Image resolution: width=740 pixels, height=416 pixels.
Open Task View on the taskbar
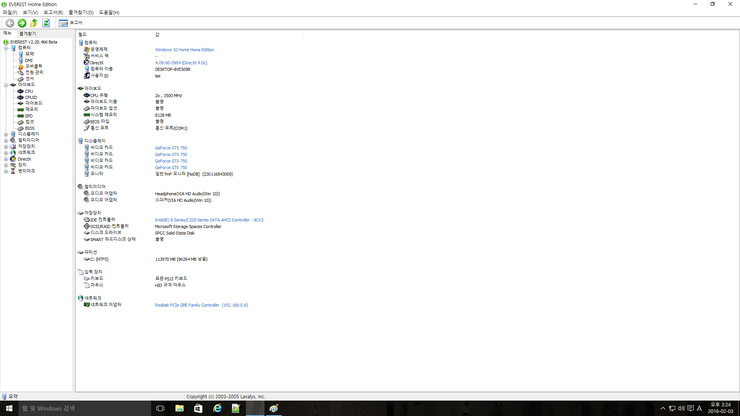[160, 408]
